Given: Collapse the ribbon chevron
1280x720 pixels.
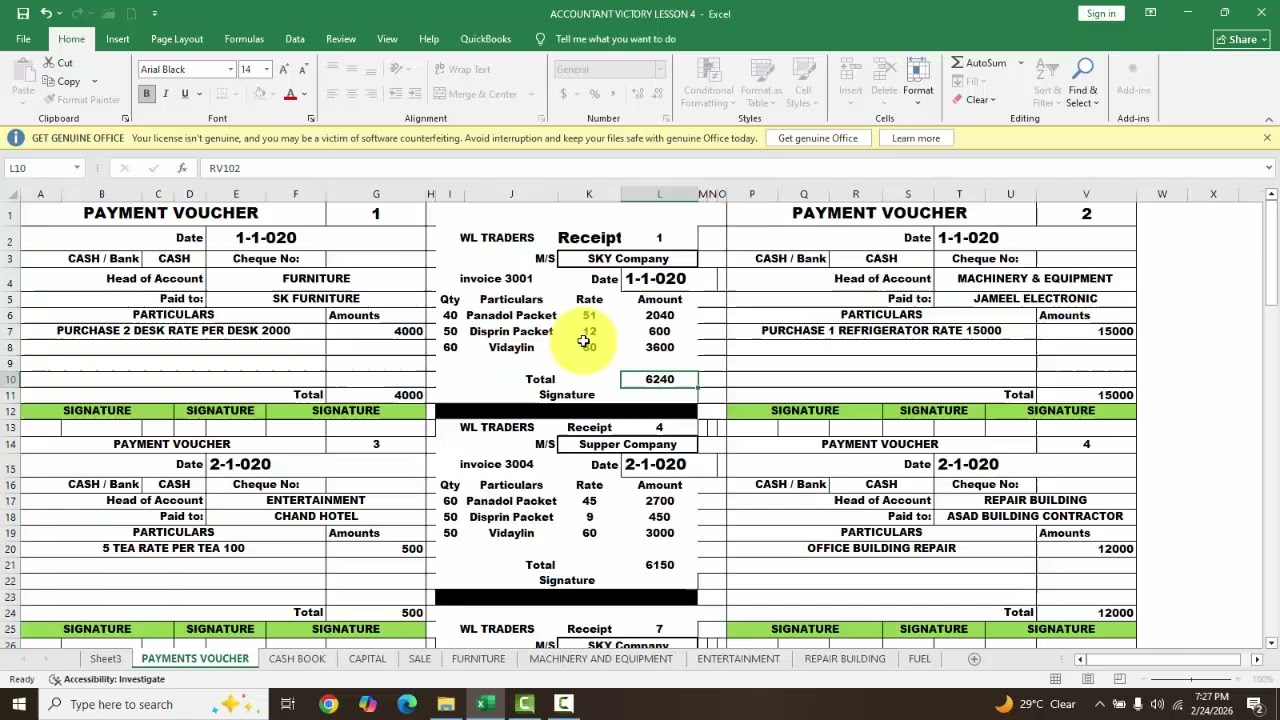Looking at the screenshot, I should (1268, 118).
